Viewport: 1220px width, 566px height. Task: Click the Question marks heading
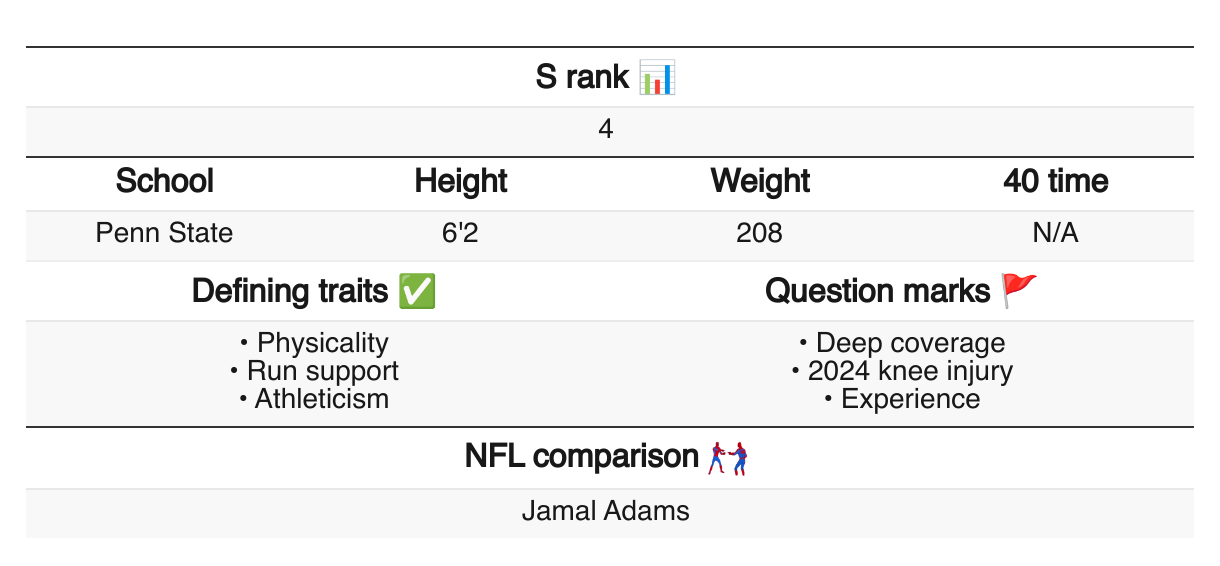878,291
